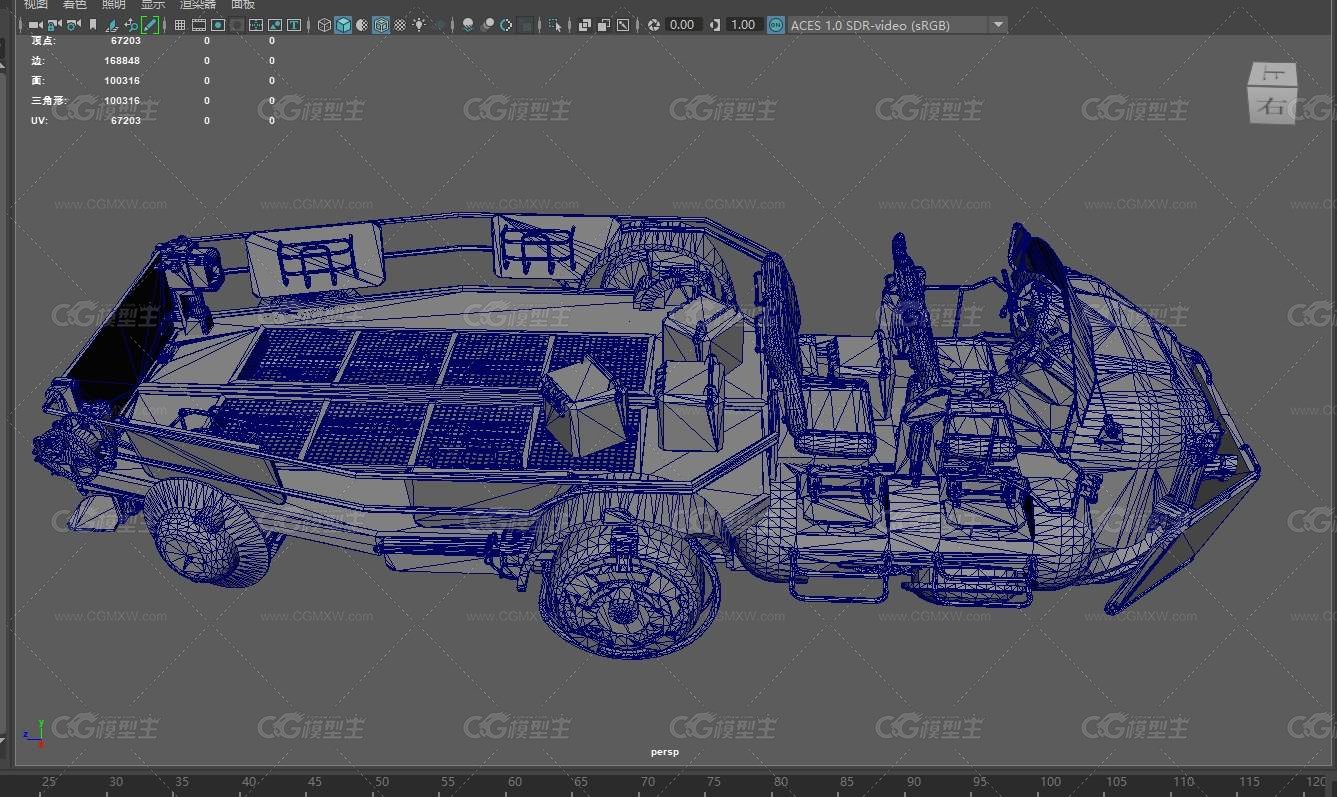Jump to frame 115 on time slider
The image size is (1337, 797).
pos(1250,782)
